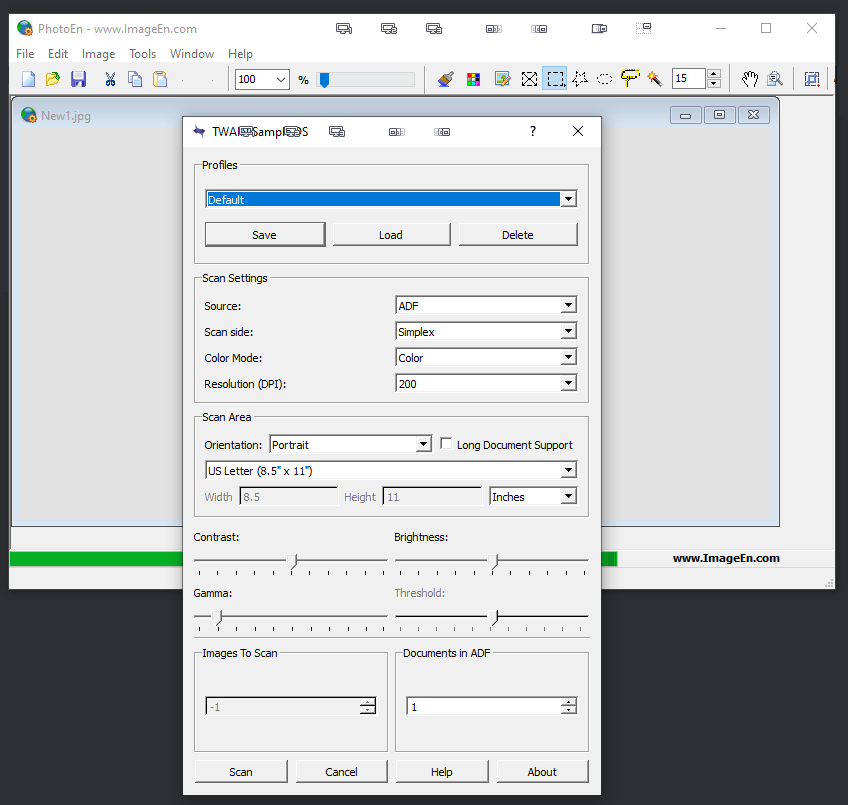
Task: Increase Documents in ADF count
Action: 568,702
